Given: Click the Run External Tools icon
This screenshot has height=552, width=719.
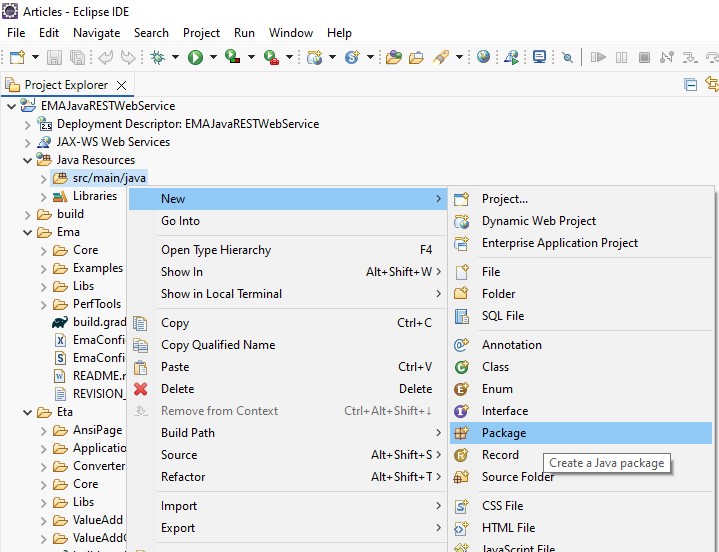Looking at the screenshot, I should (271, 57).
